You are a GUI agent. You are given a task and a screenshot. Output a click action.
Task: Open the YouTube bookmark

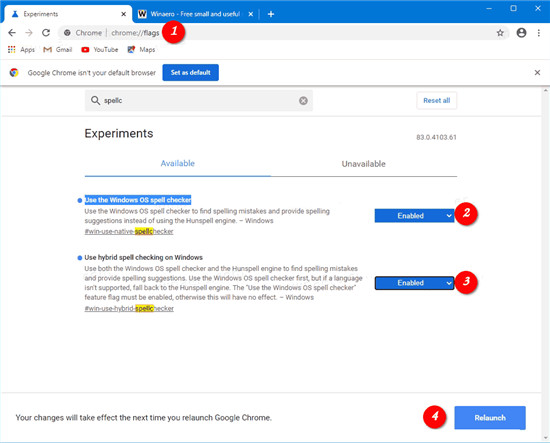(100, 49)
